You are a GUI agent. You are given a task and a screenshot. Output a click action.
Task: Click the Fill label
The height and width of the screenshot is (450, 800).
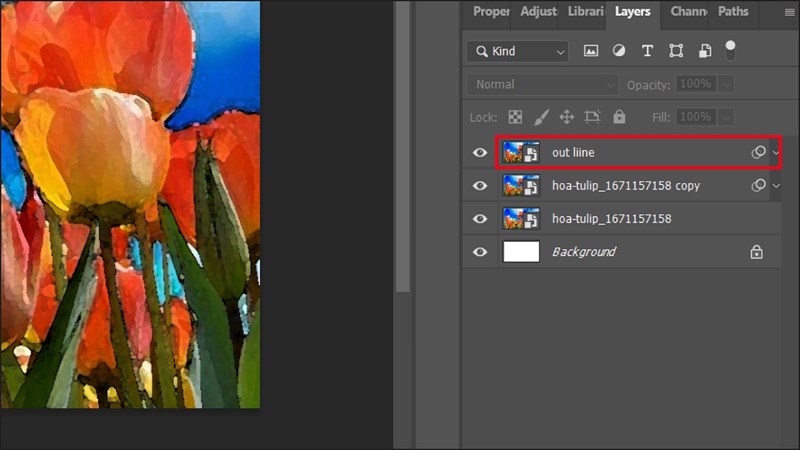(x=661, y=118)
